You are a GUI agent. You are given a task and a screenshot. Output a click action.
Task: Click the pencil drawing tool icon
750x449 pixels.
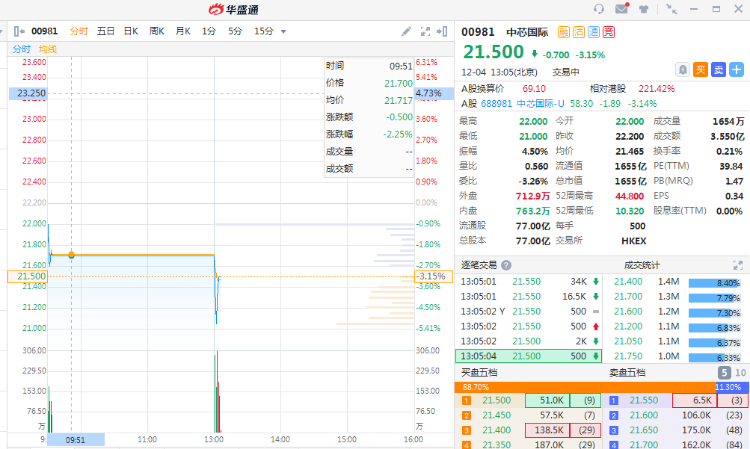point(407,31)
